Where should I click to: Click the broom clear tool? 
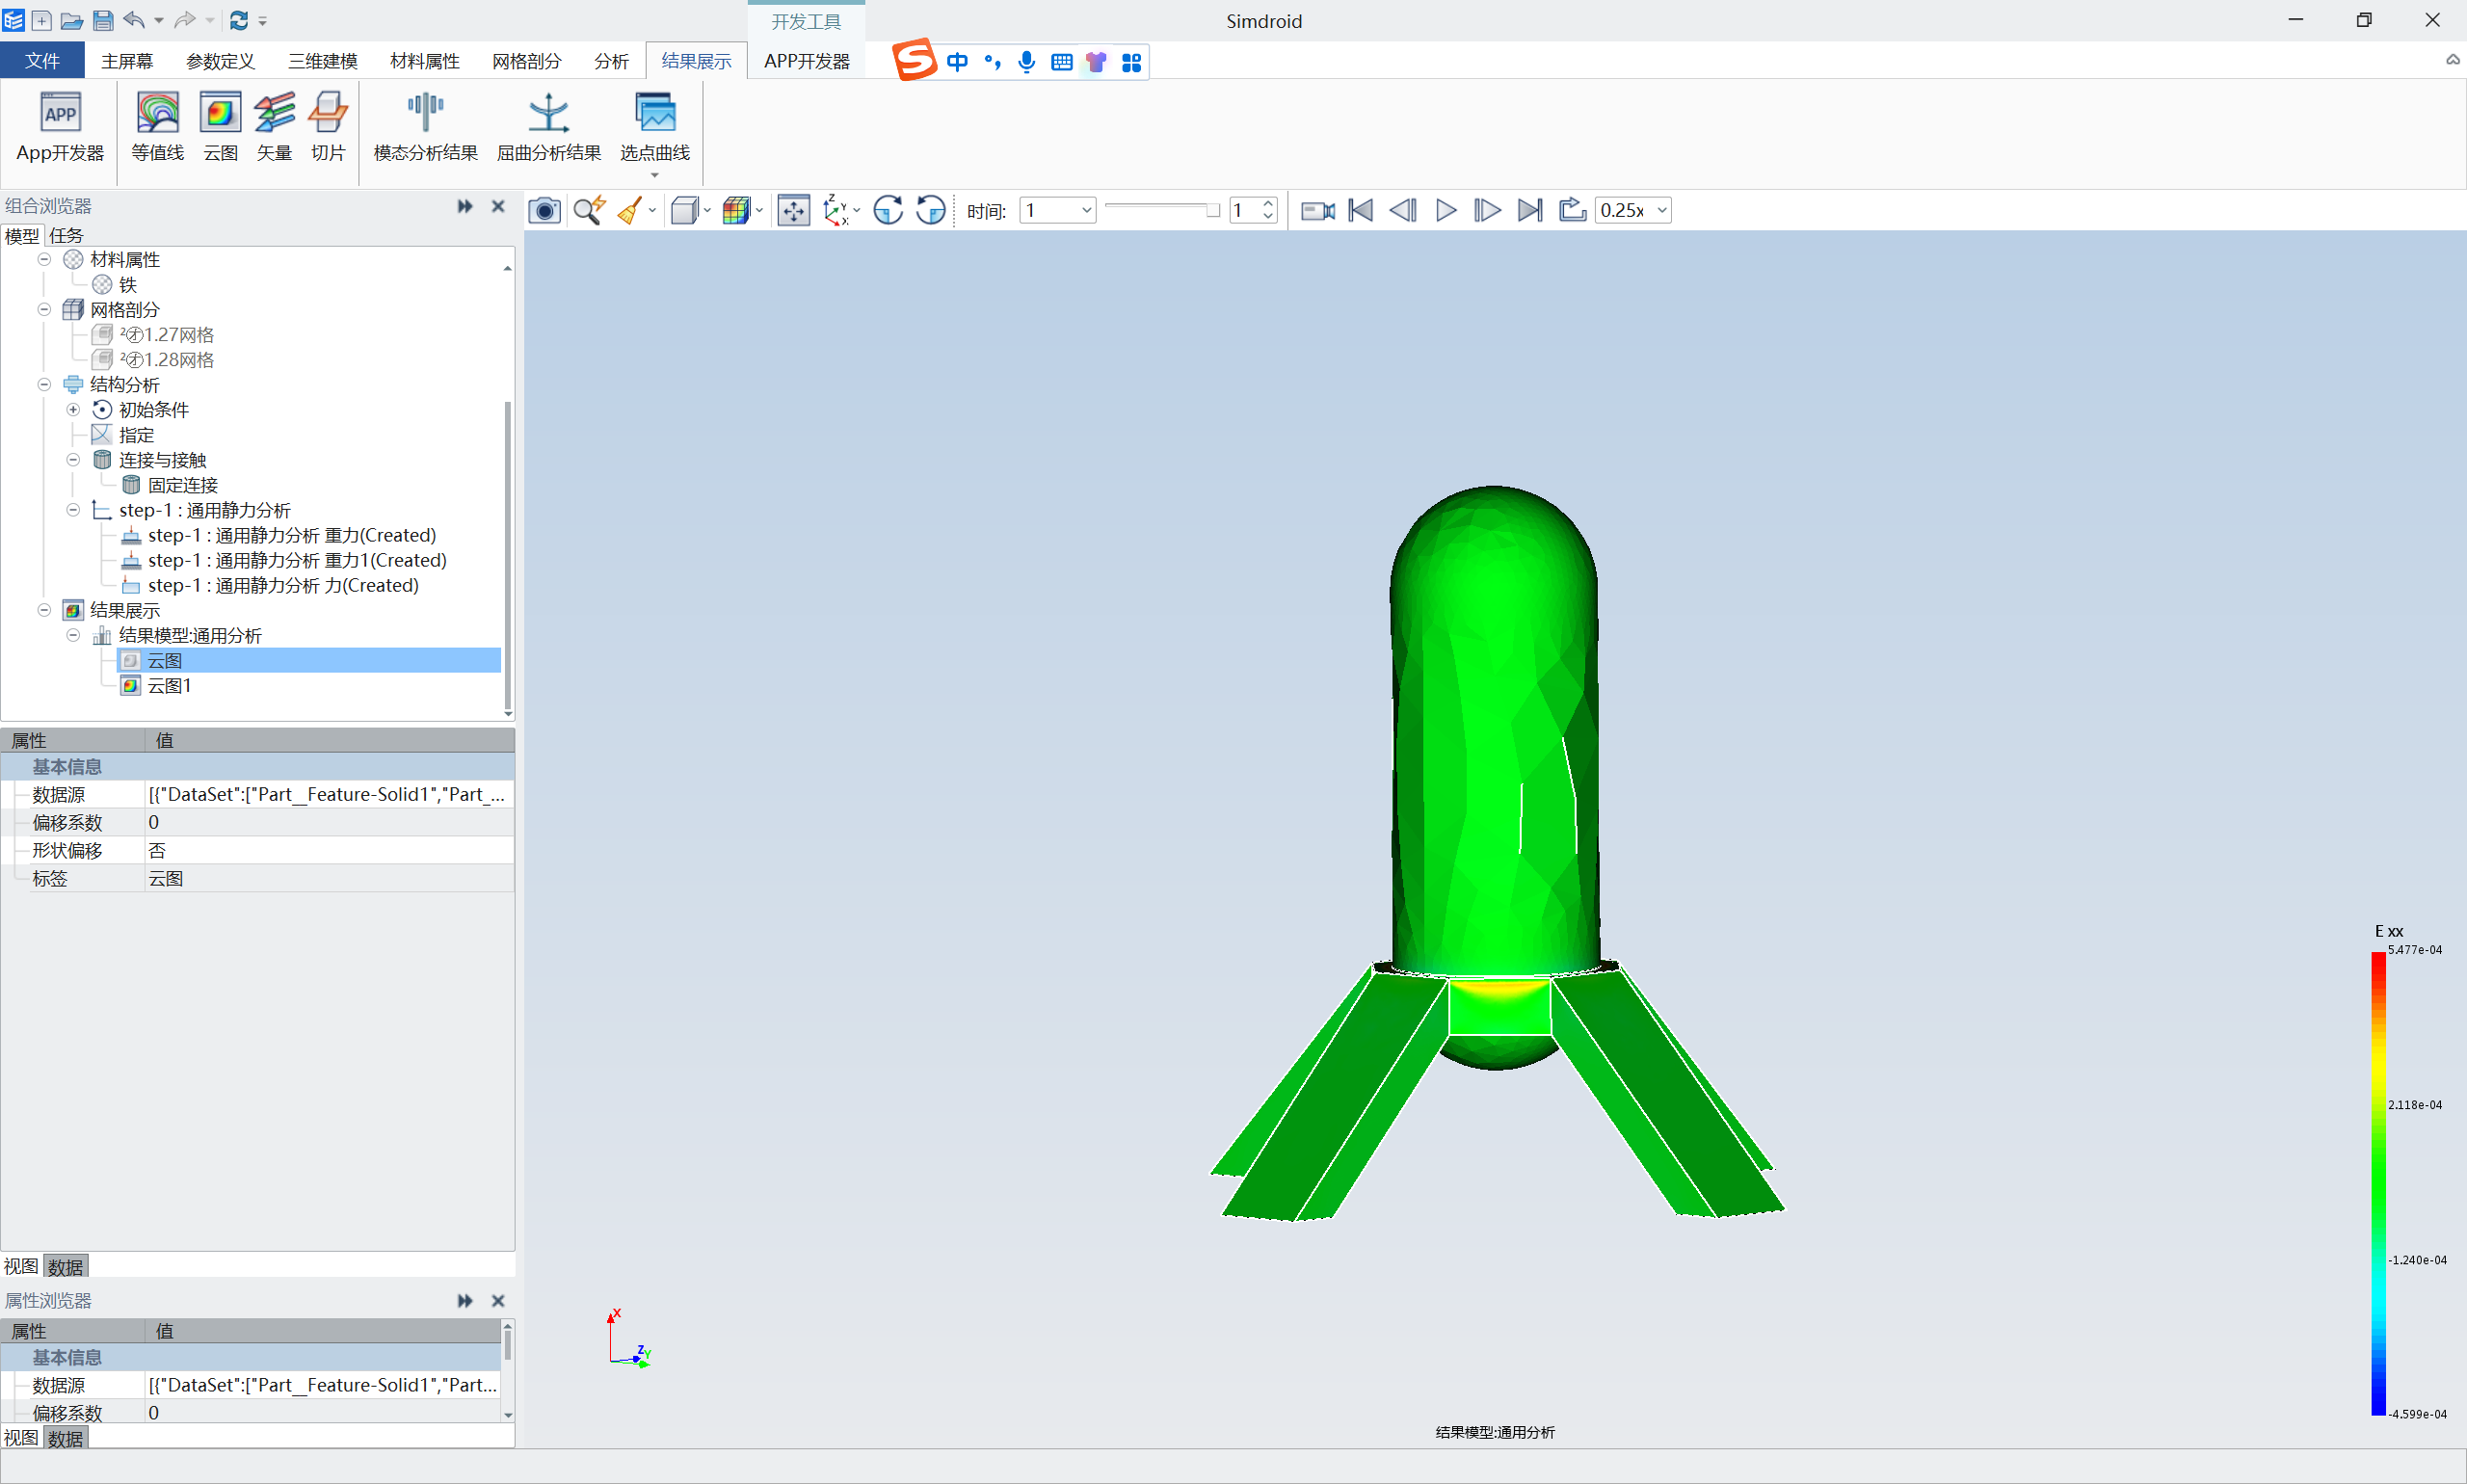click(x=630, y=210)
